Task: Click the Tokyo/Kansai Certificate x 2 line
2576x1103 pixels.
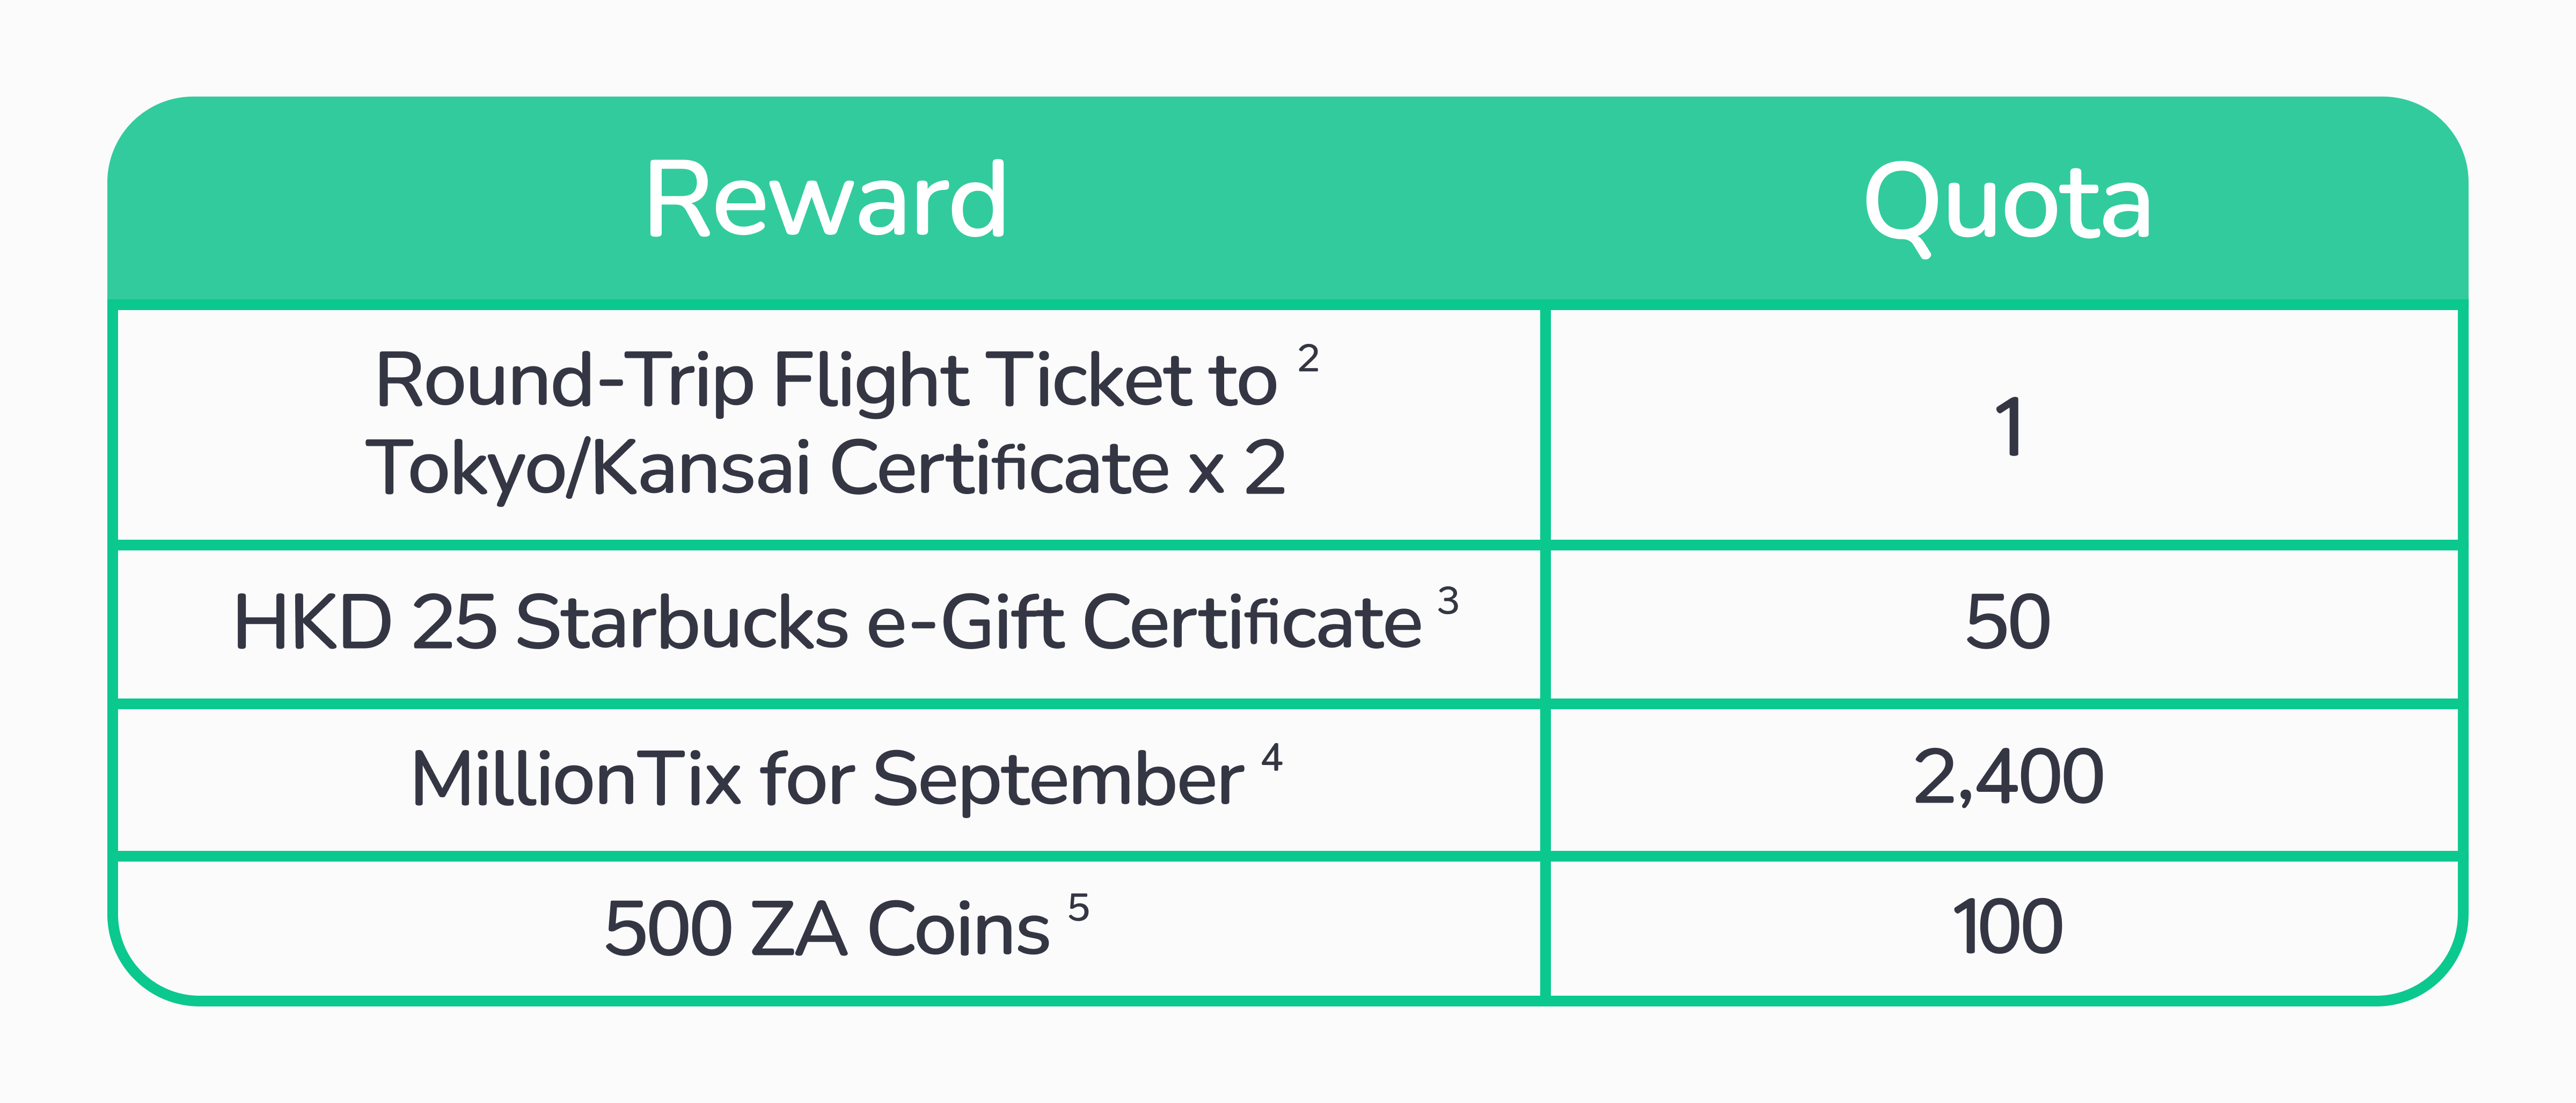Action: (826, 468)
